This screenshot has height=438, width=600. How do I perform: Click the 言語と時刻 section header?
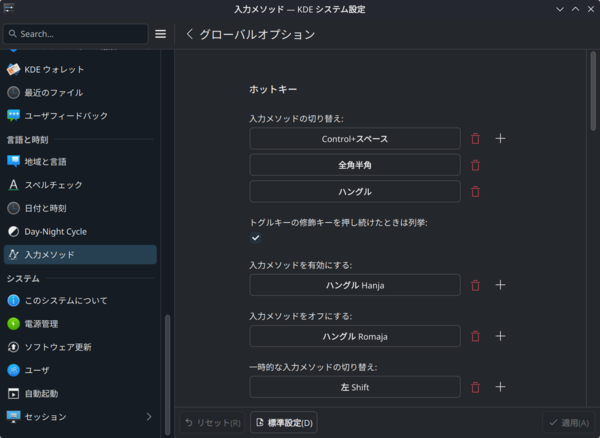tap(28, 140)
